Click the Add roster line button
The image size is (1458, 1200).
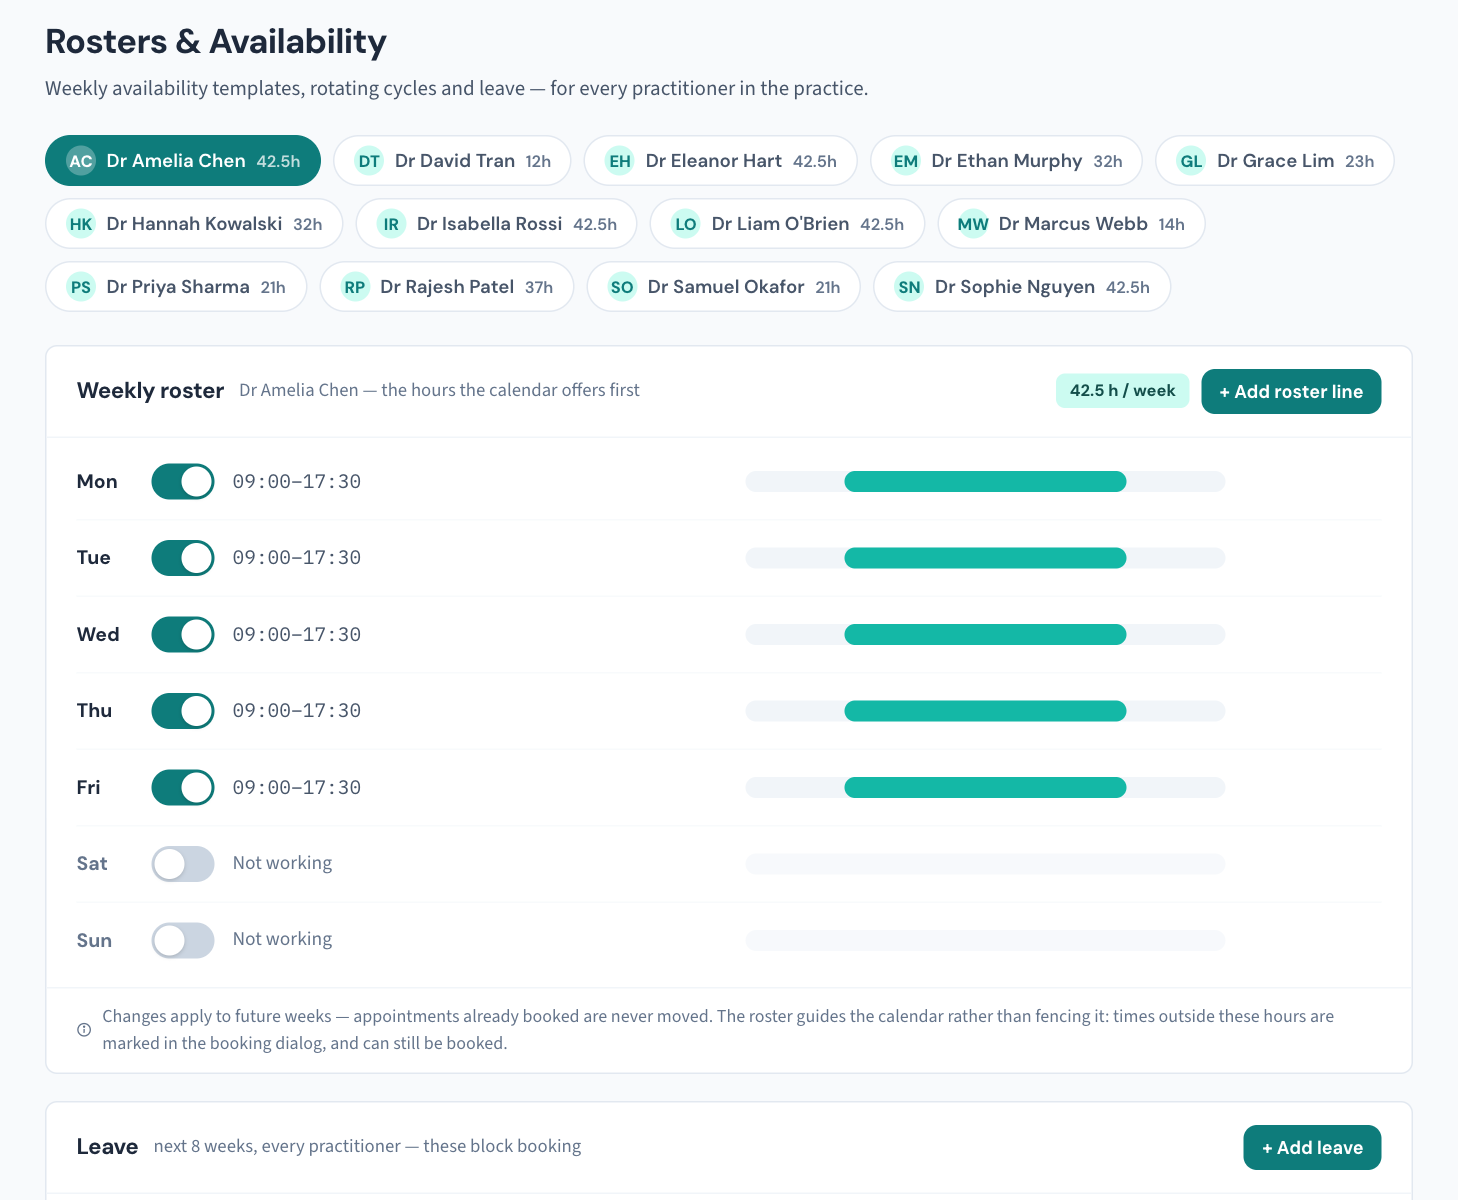(x=1291, y=392)
